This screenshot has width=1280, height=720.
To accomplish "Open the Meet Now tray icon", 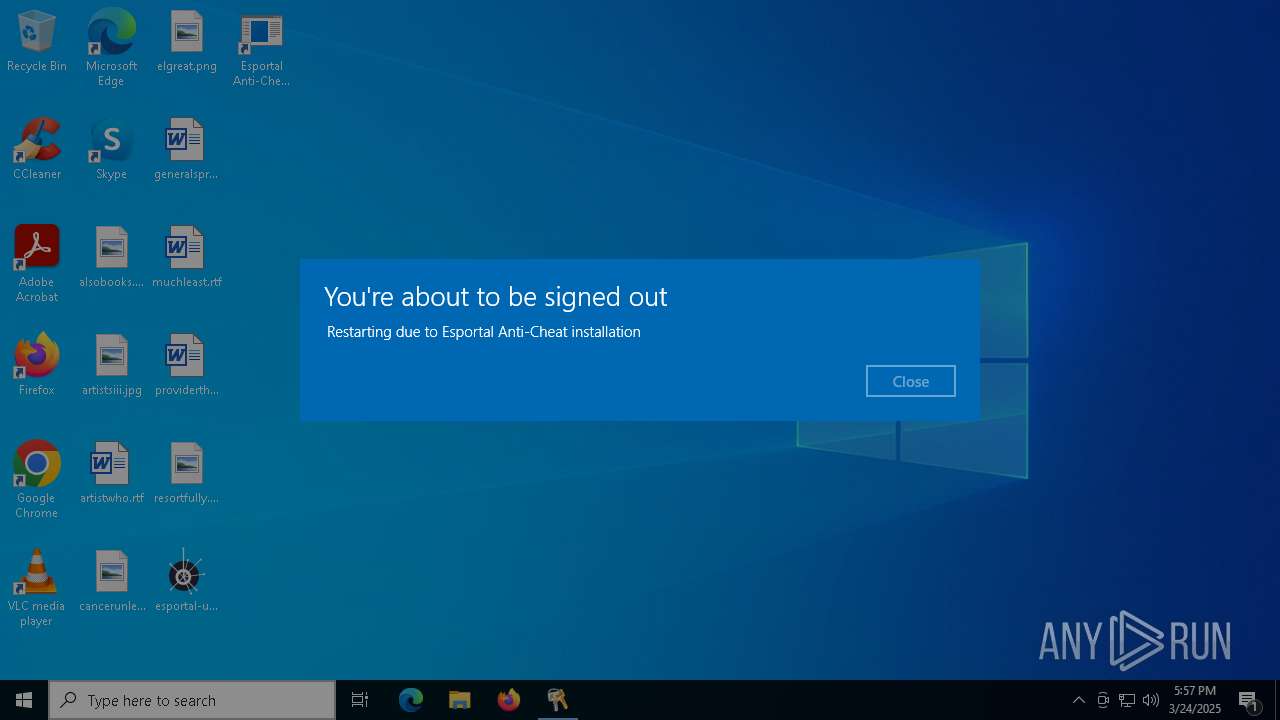I will click(1103, 700).
